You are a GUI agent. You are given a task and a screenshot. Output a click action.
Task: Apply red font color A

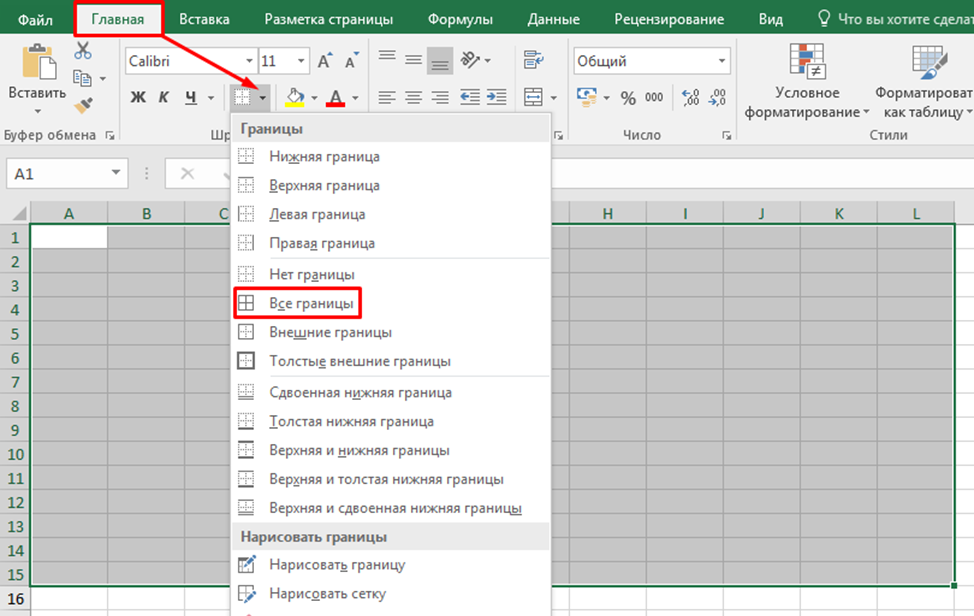click(x=335, y=97)
